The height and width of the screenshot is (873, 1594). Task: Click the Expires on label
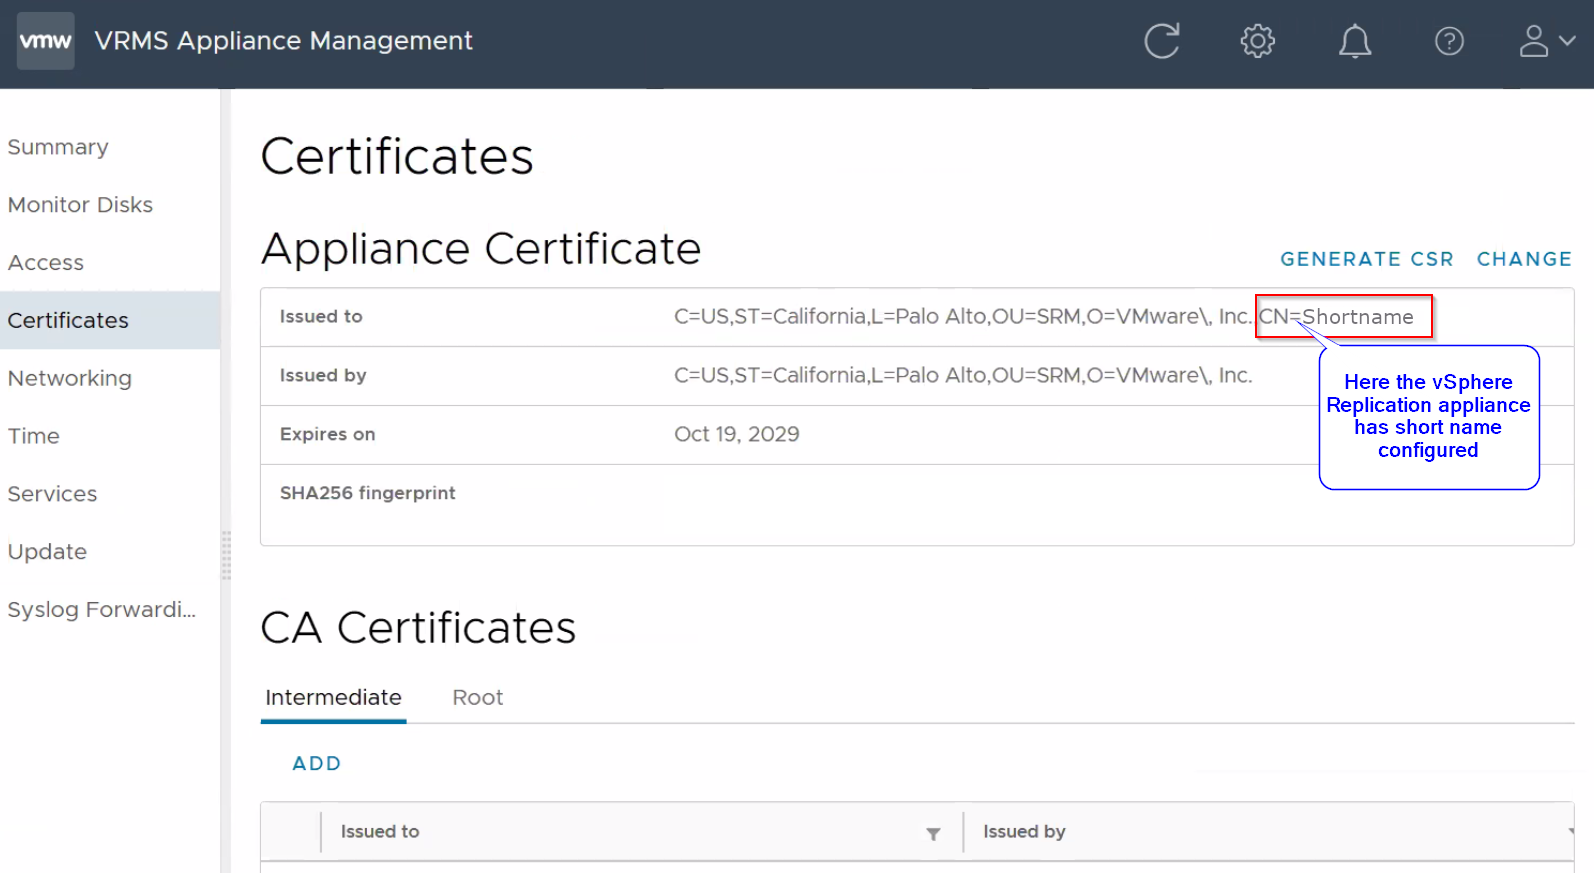click(x=327, y=434)
